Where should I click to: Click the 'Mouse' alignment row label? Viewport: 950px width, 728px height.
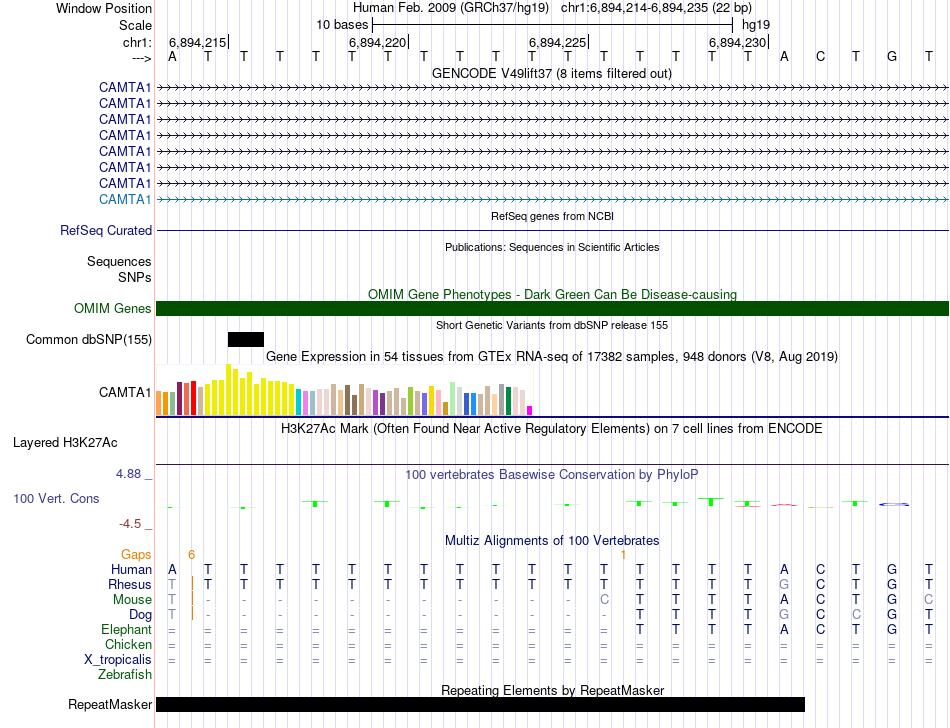(x=132, y=600)
